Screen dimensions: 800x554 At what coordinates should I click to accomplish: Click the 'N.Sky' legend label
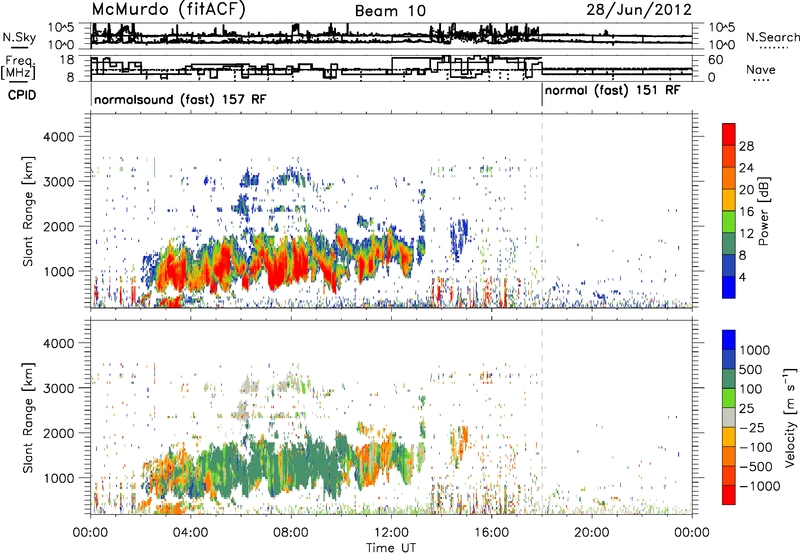[x=19, y=37]
